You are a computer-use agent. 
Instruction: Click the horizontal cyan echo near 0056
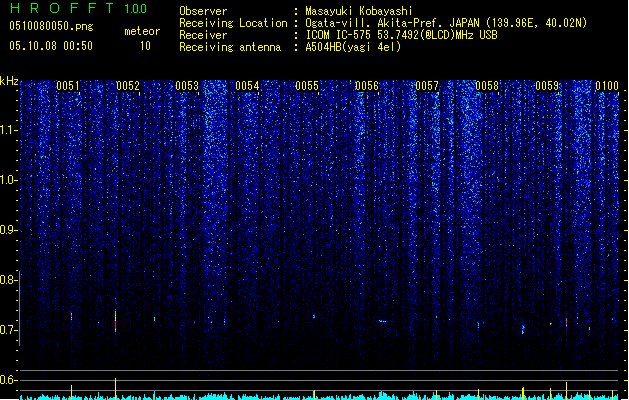pos(383,321)
